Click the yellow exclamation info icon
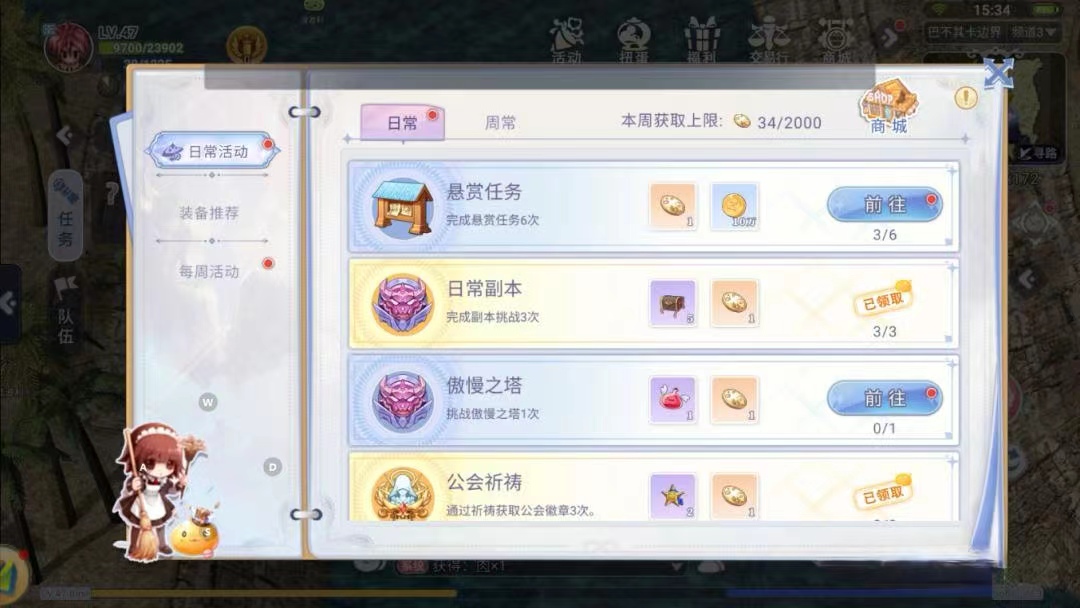The height and width of the screenshot is (608, 1080). click(x=966, y=98)
